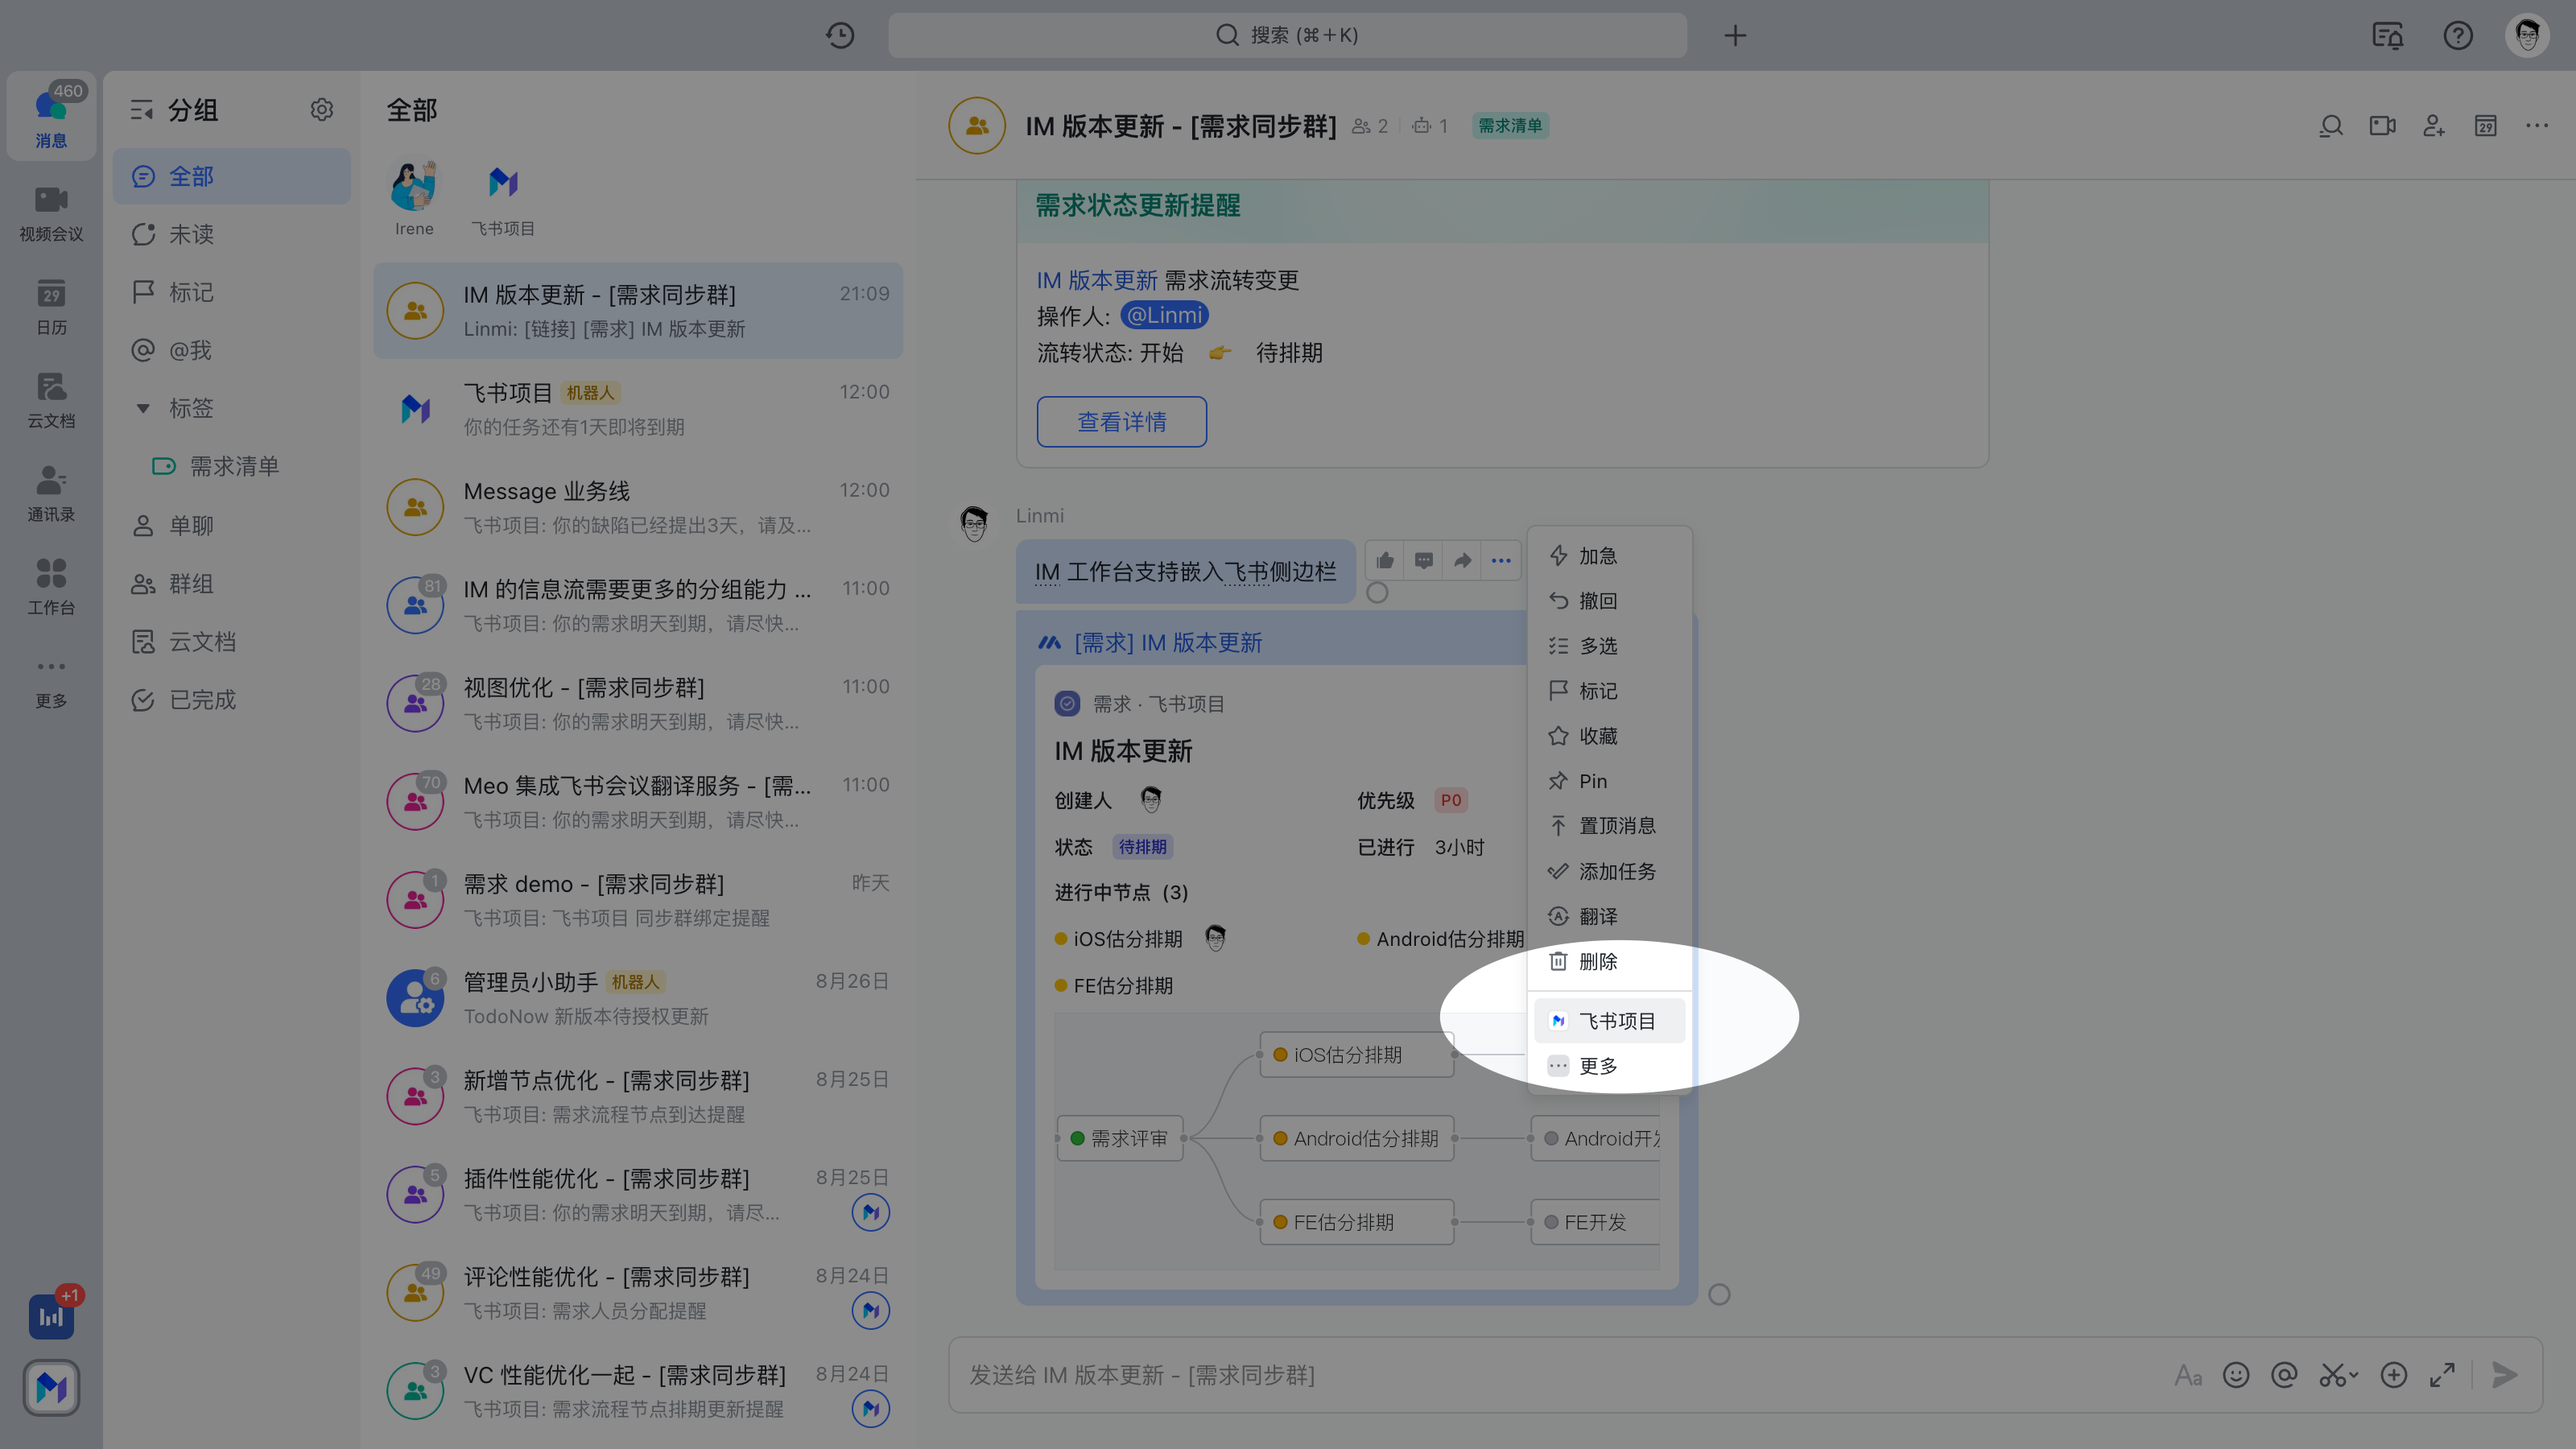Select 收藏 in the context menu
Screen dimensions: 2576x1449
(1609, 736)
